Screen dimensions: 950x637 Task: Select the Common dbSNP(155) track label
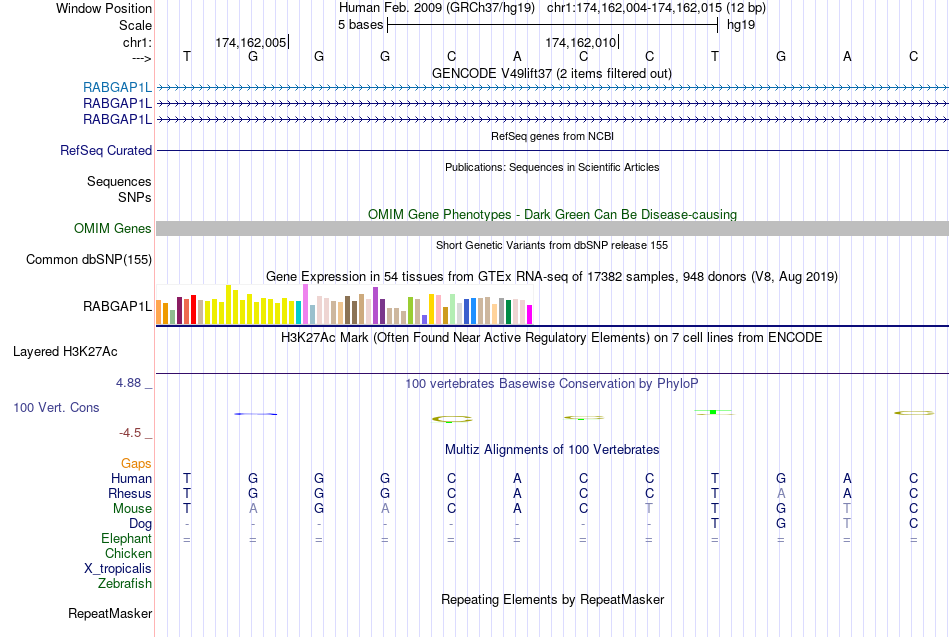[x=89, y=259]
